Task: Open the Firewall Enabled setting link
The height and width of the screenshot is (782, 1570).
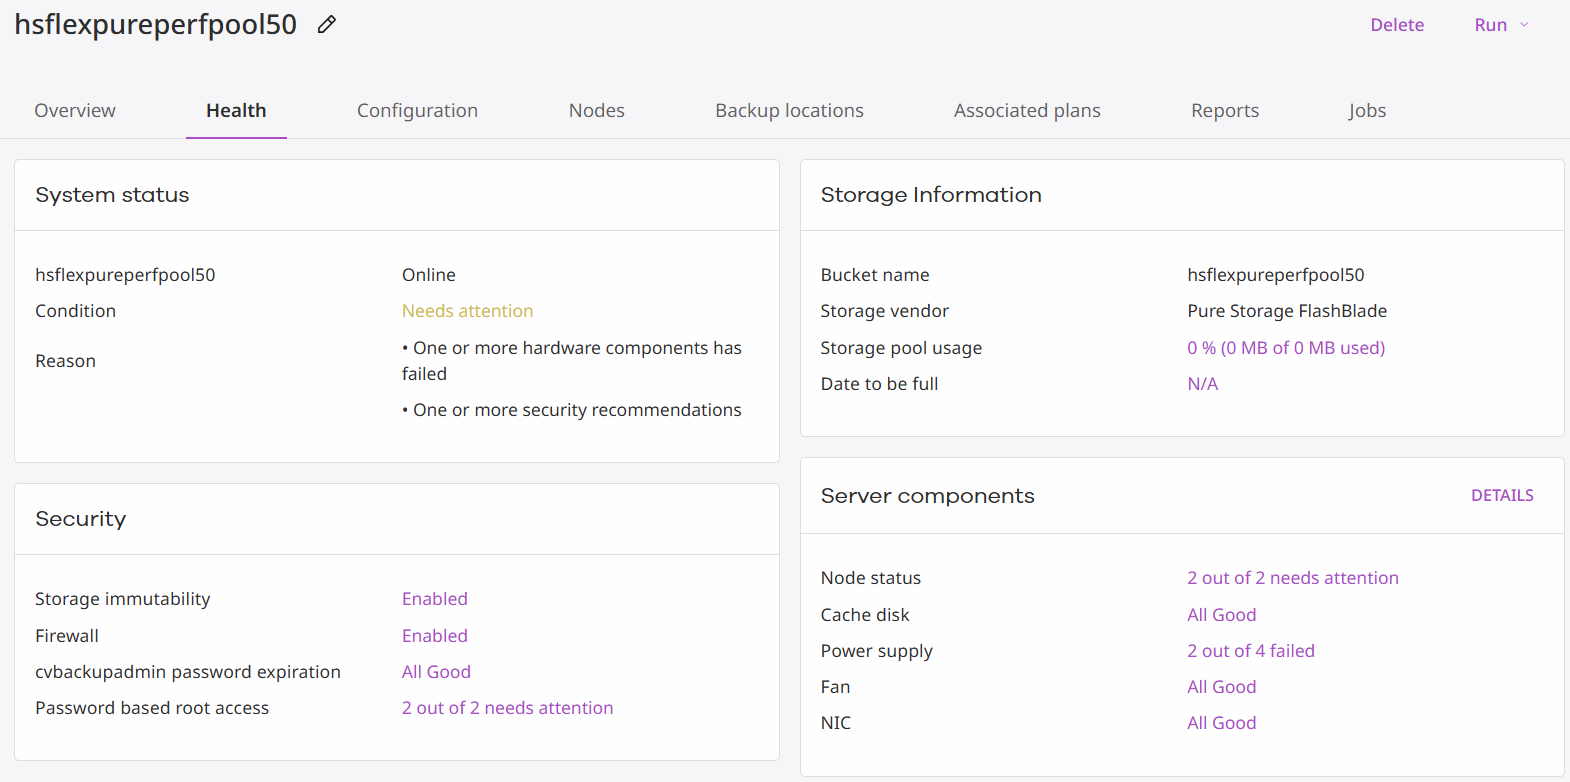Action: [x=434, y=636]
